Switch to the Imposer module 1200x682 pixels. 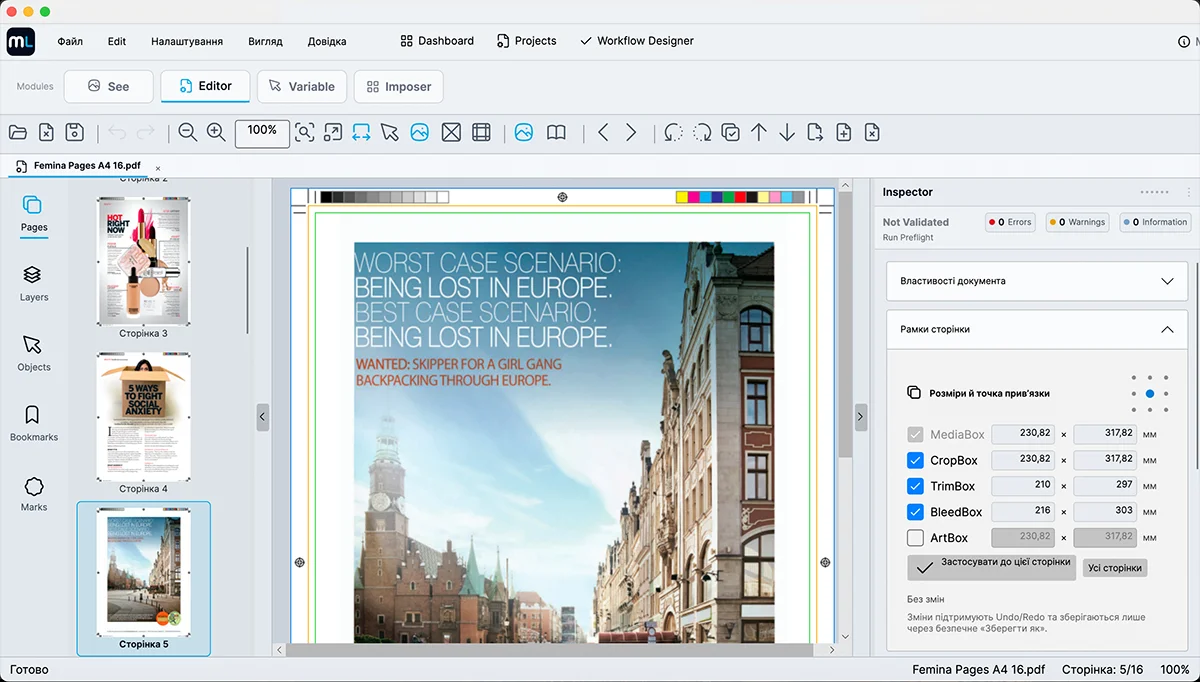tap(398, 86)
